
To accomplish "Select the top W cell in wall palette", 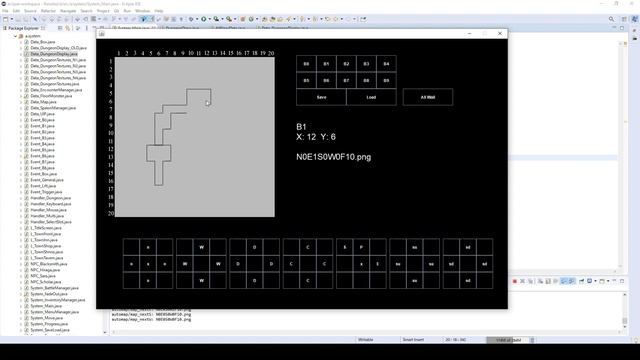I will coord(201,247).
